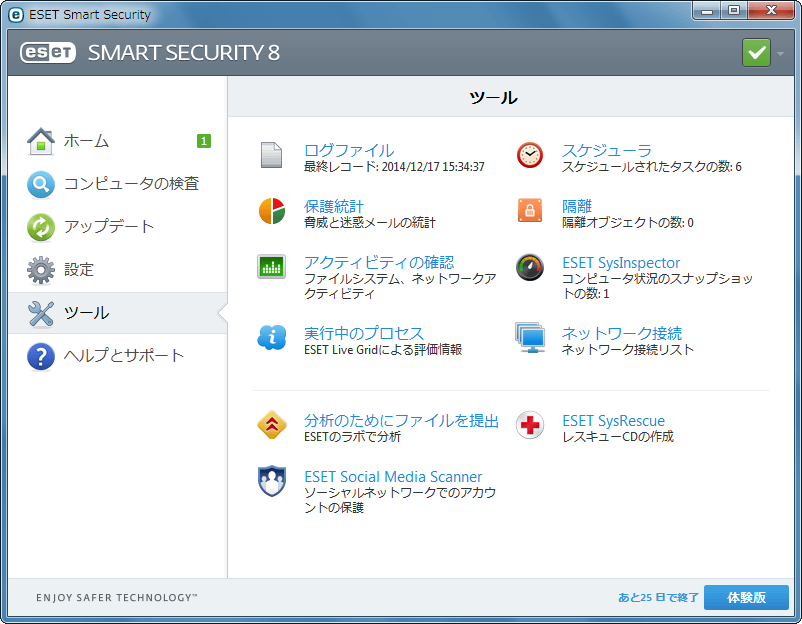Minimize the ESET Smart Security window
Viewport: 802px width, 624px height.
pos(707,11)
